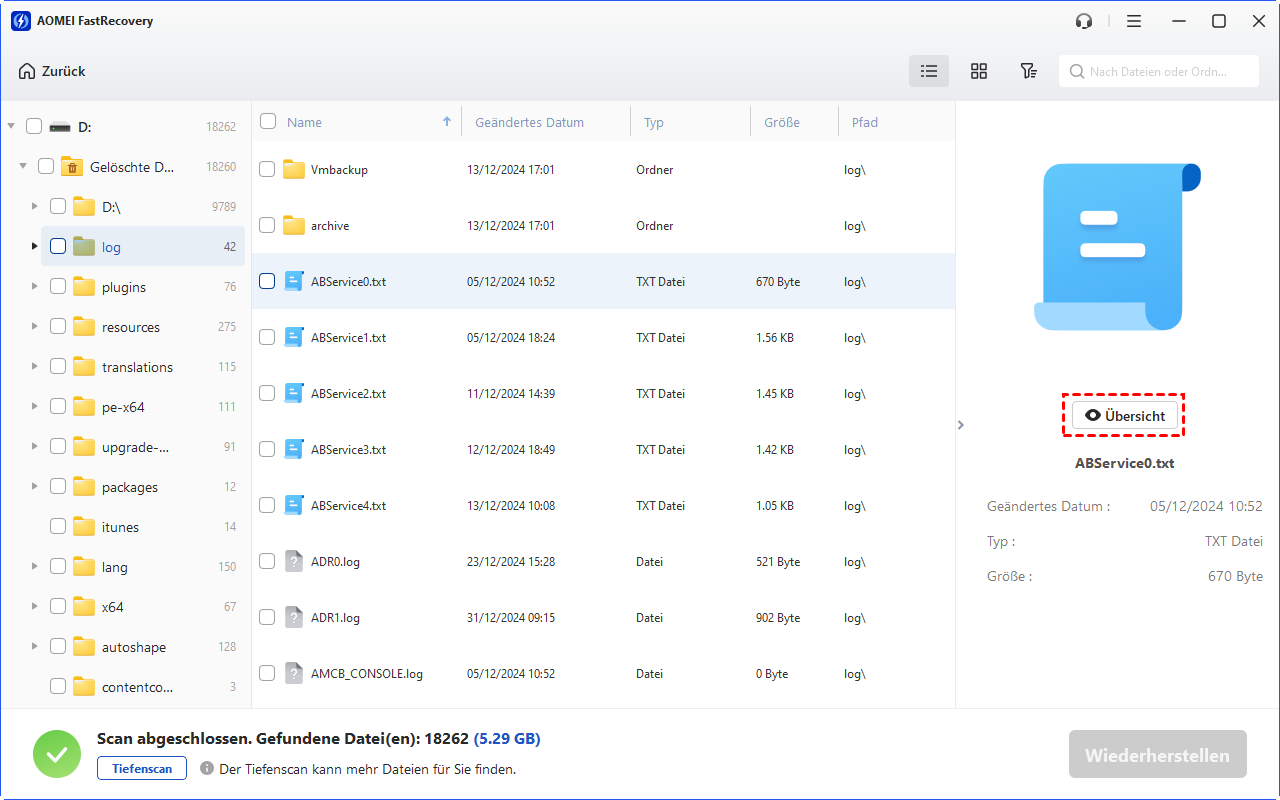The width and height of the screenshot is (1280, 800).
Task: Open the filter options icon
Action: [1028, 71]
